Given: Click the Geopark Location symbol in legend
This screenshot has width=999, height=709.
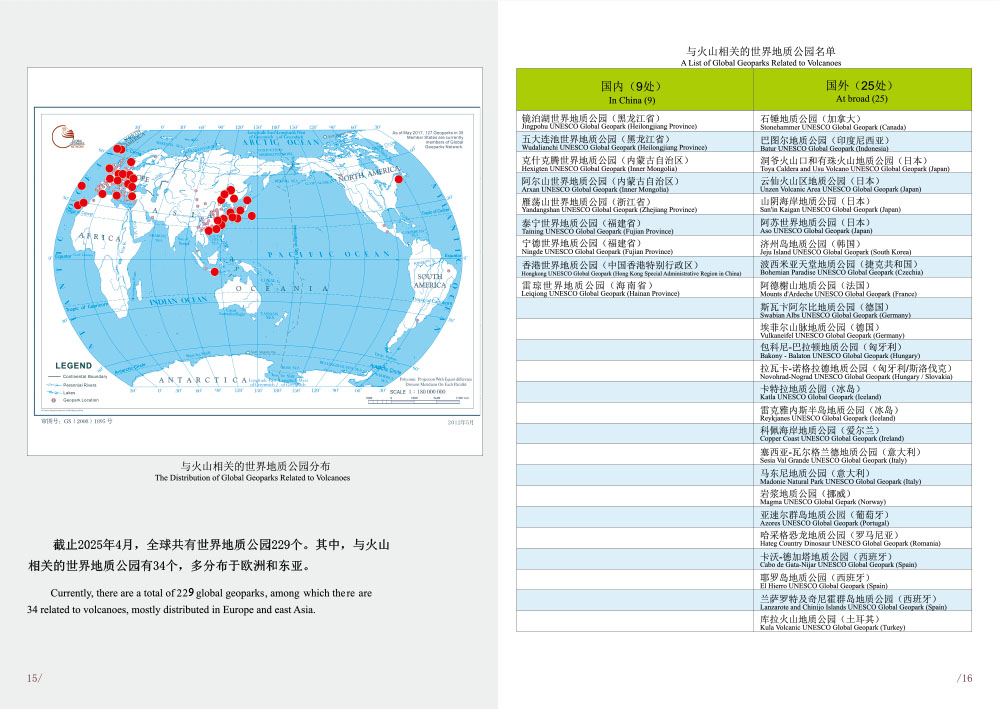Looking at the screenshot, I should [x=54, y=400].
